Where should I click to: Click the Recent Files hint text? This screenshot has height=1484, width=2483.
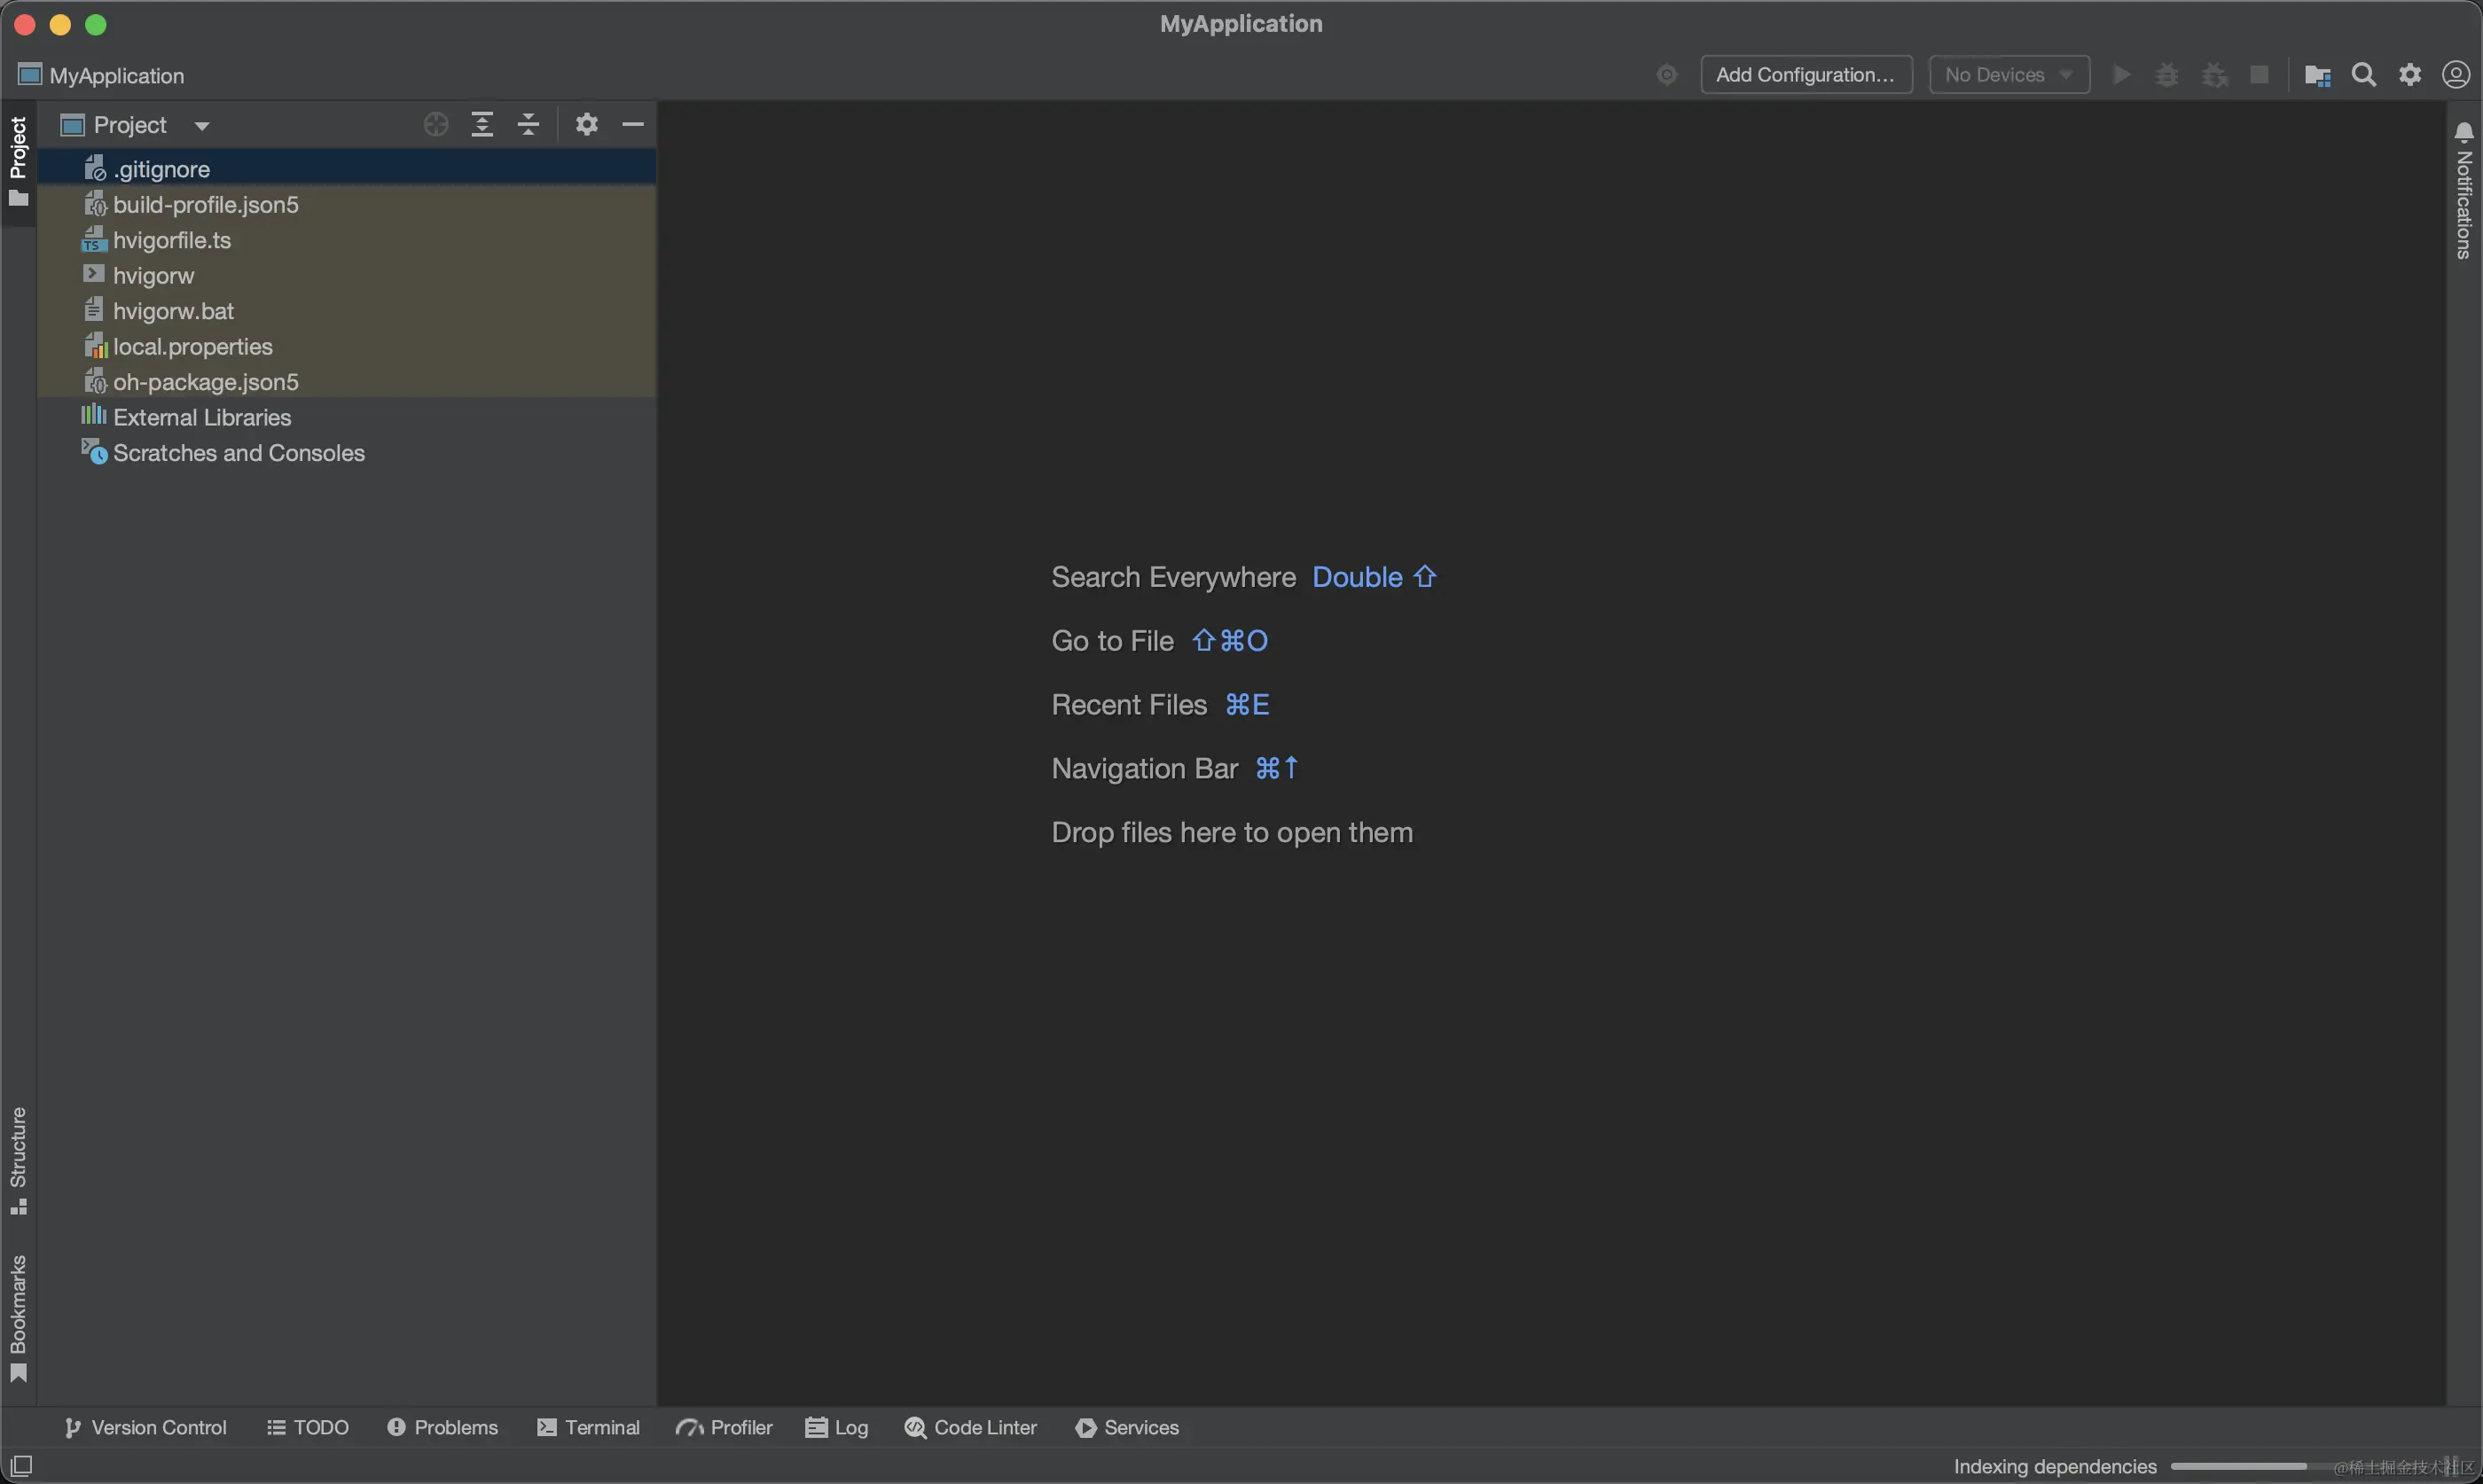1129,705
